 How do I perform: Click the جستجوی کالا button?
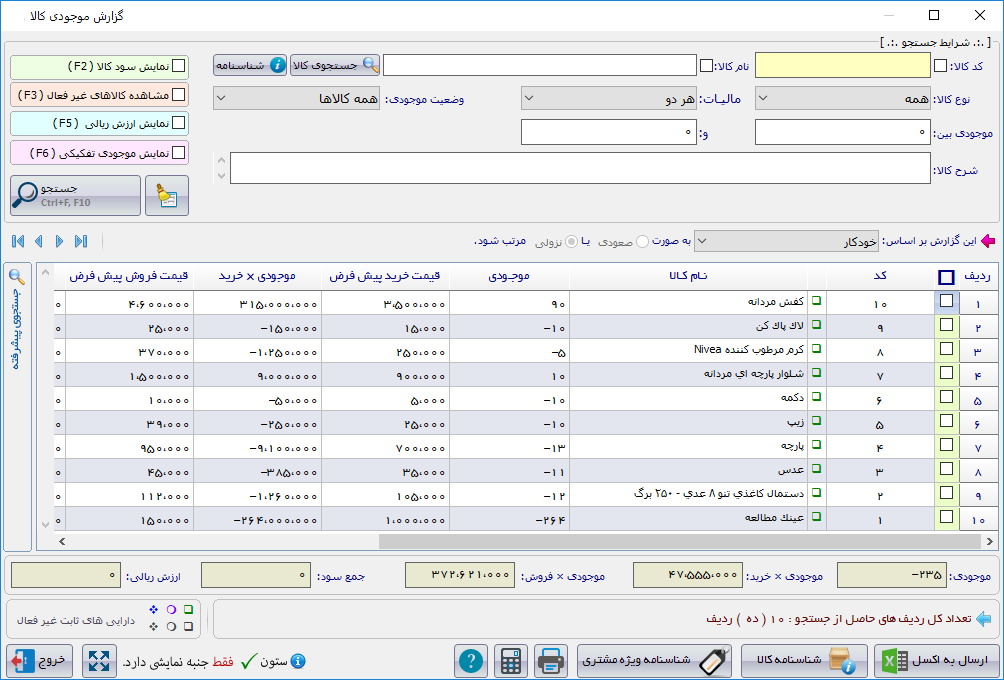pos(335,65)
